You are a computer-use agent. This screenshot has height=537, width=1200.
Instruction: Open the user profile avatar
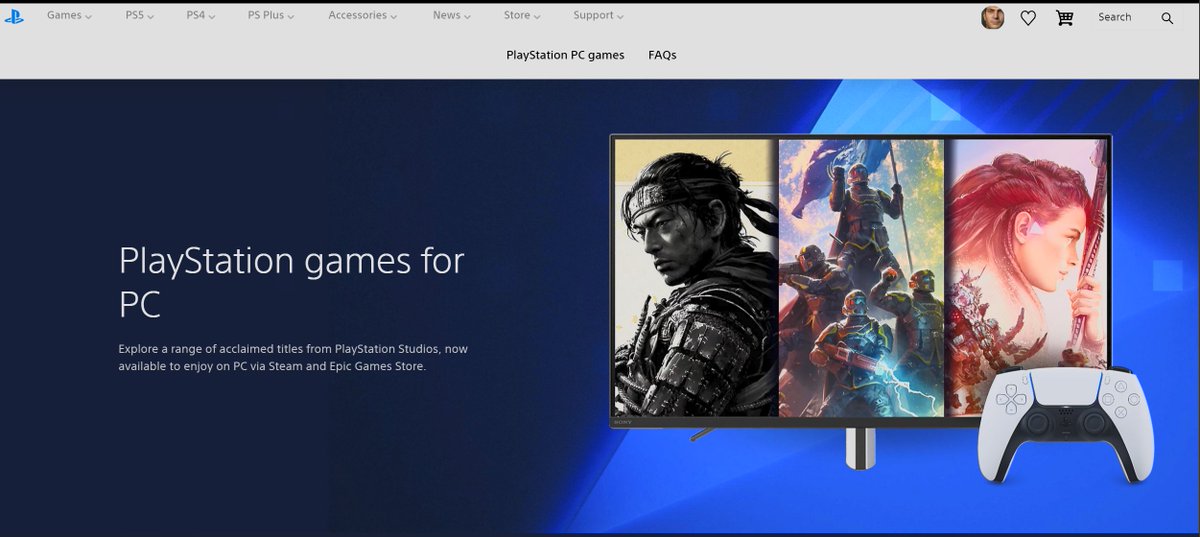pos(992,18)
